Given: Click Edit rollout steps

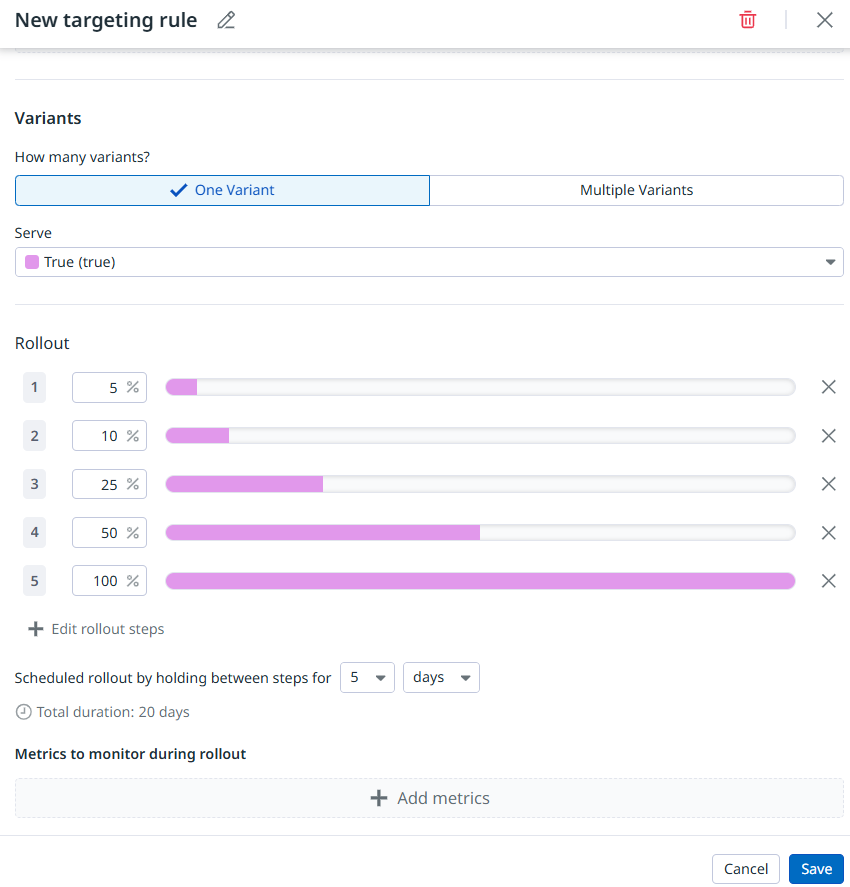Looking at the screenshot, I should pos(96,629).
